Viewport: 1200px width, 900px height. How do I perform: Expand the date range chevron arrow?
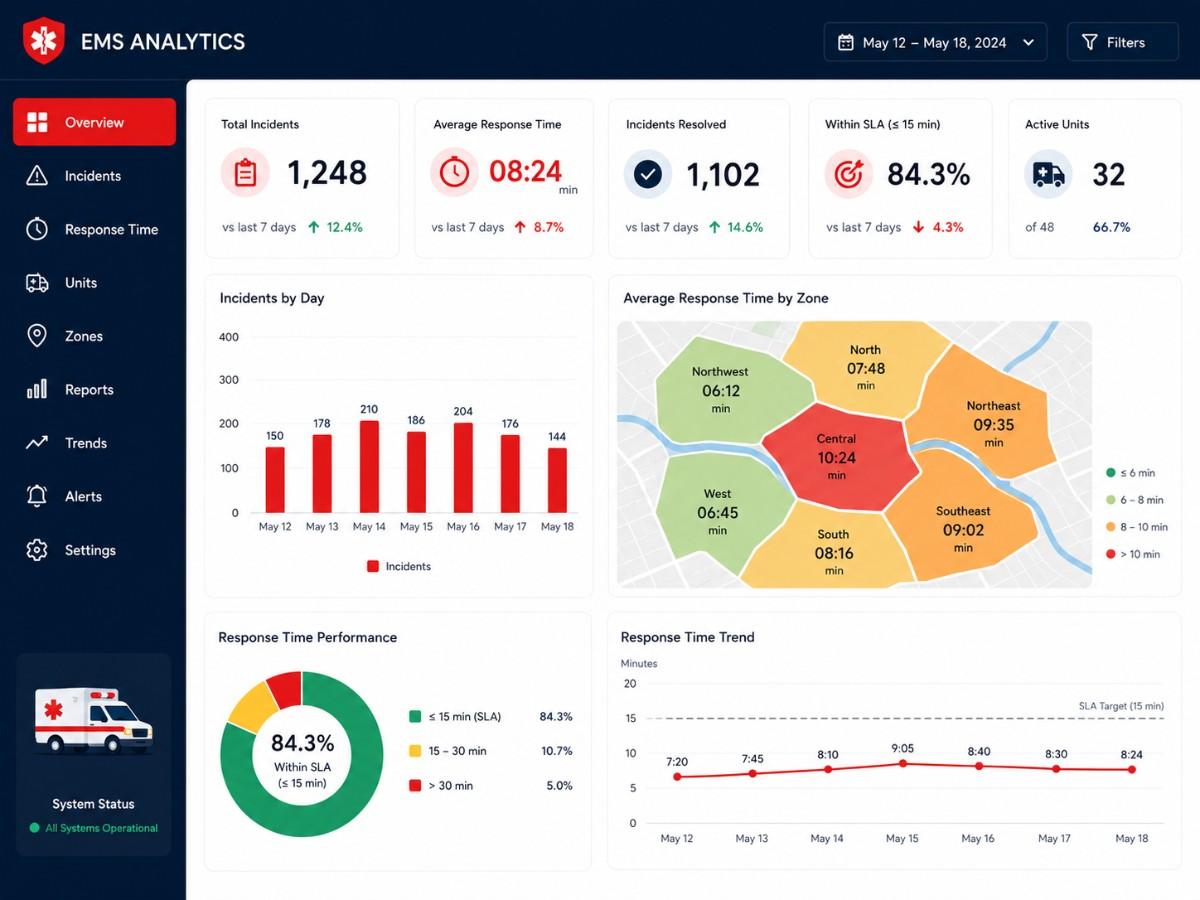tap(1027, 43)
